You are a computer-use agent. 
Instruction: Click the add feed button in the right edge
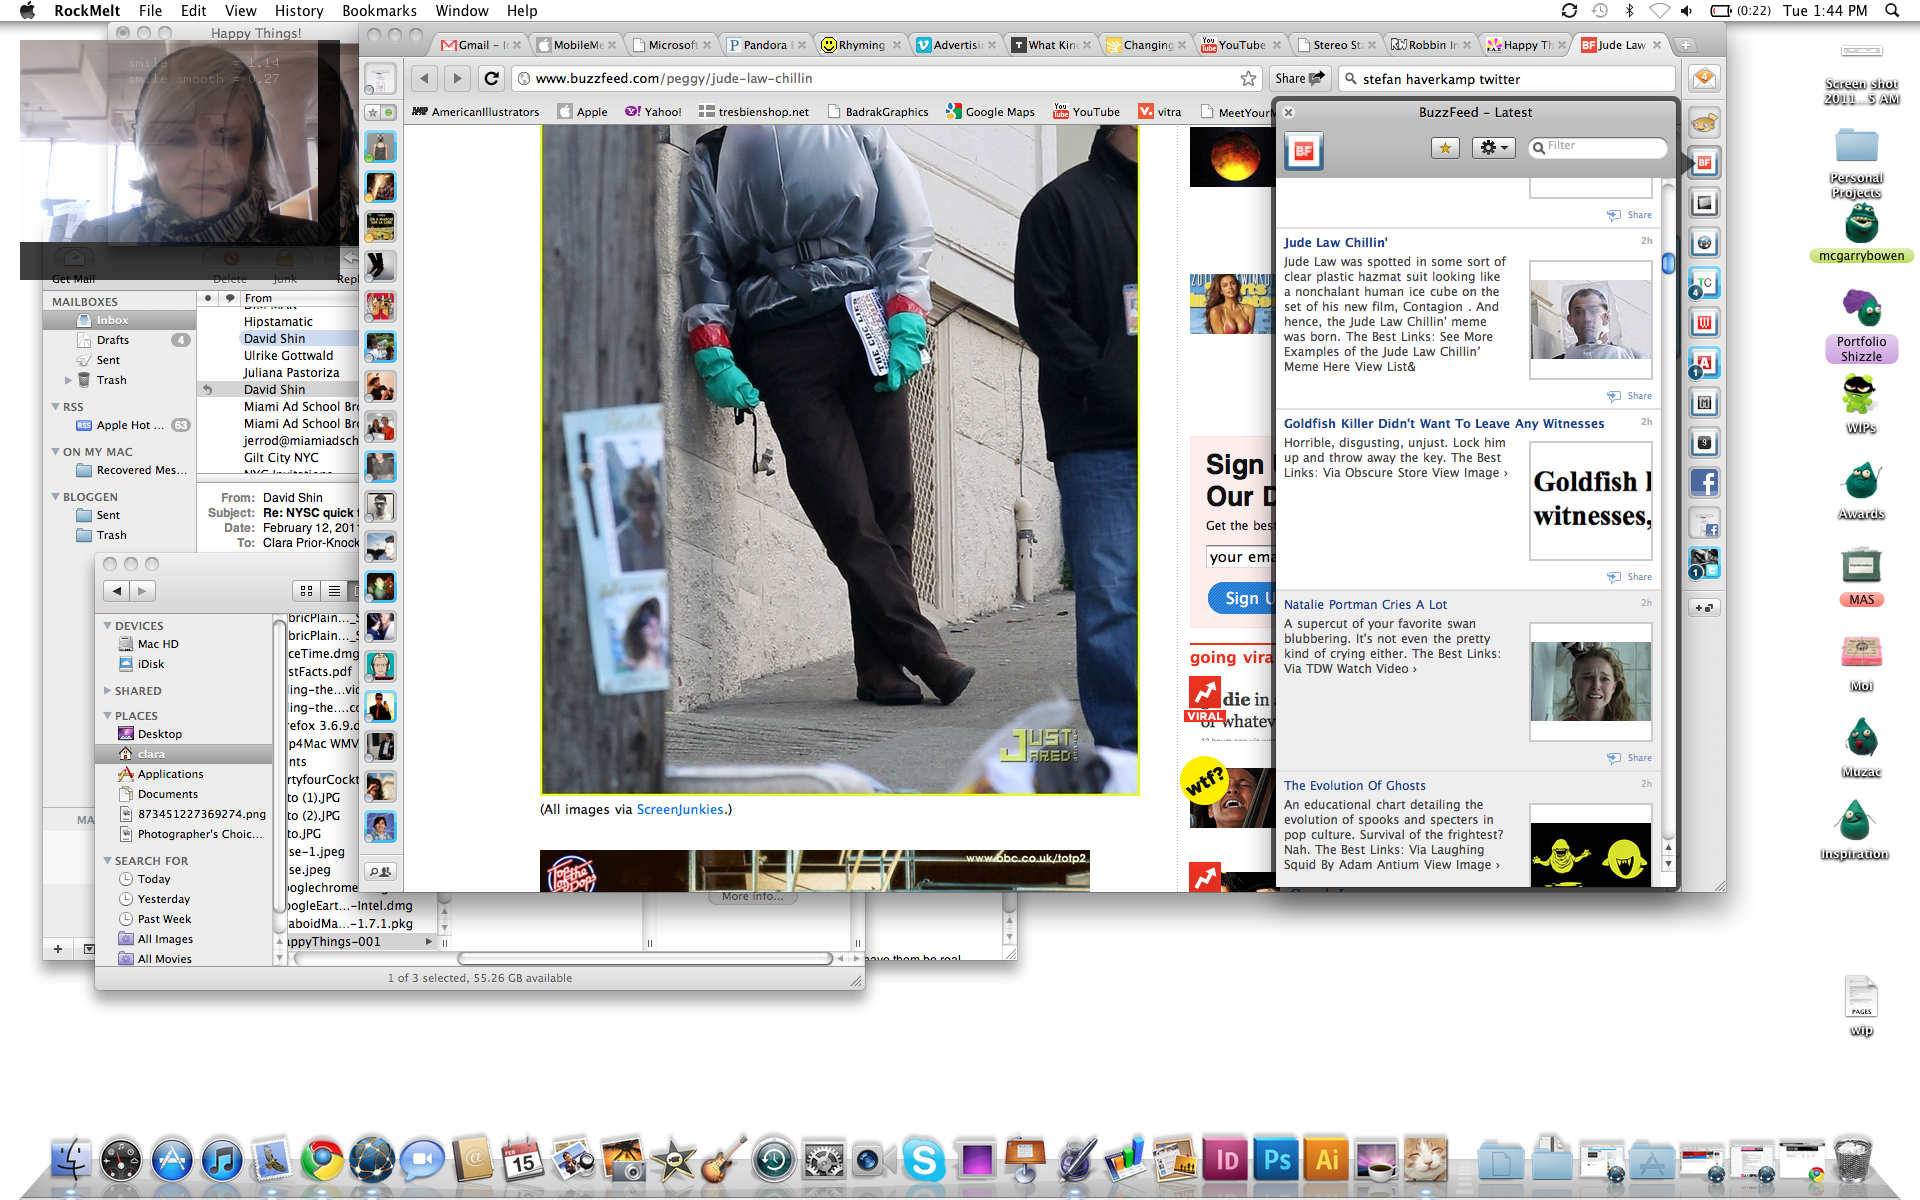pyautogui.click(x=1704, y=607)
